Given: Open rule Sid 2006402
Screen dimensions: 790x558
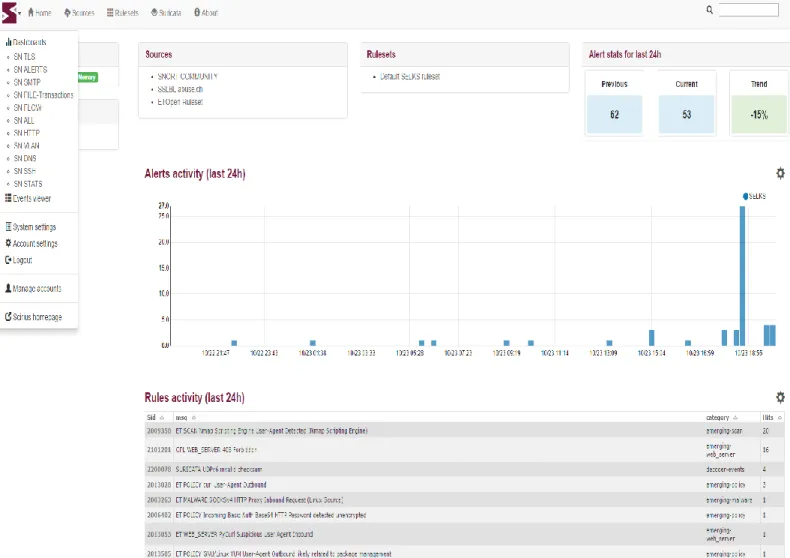Looking at the screenshot, I should [159, 515].
